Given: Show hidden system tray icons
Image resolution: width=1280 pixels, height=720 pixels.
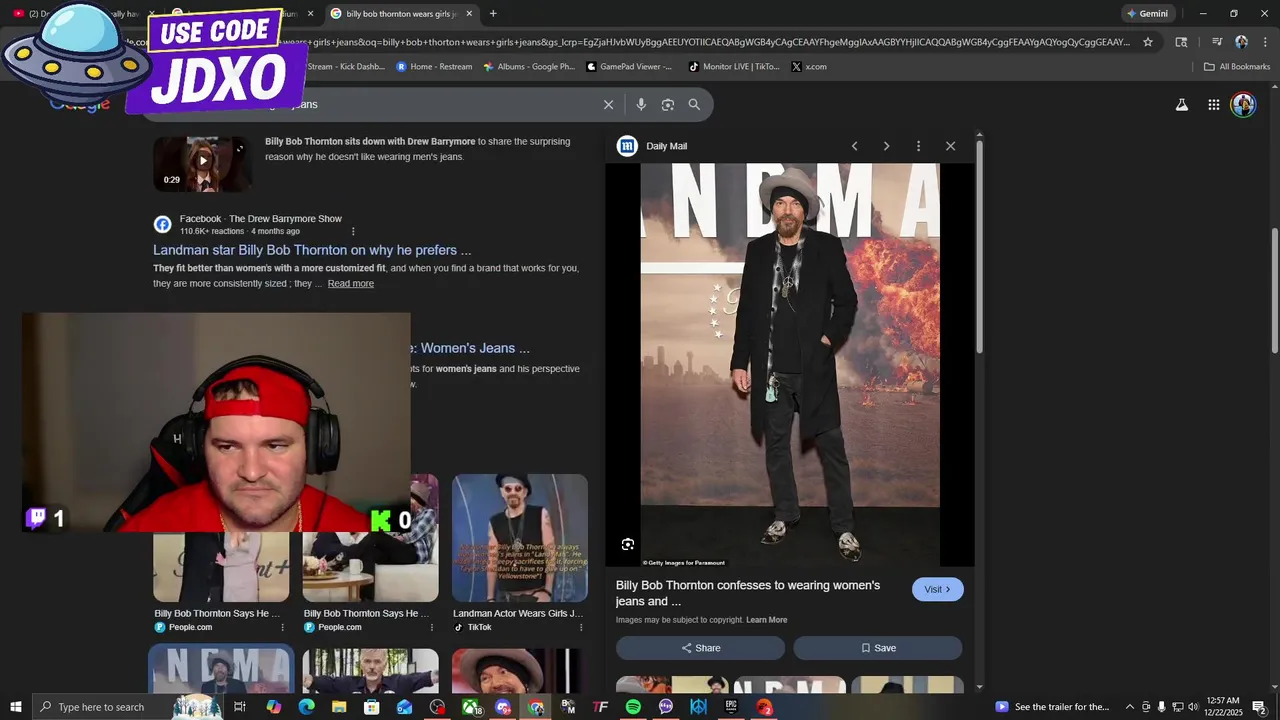Looking at the screenshot, I should tap(1130, 707).
